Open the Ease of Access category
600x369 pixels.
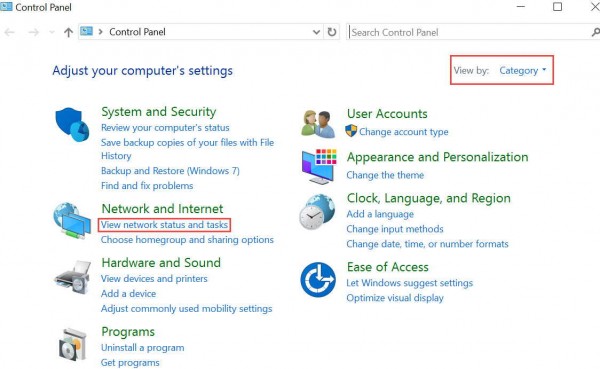pos(388,267)
